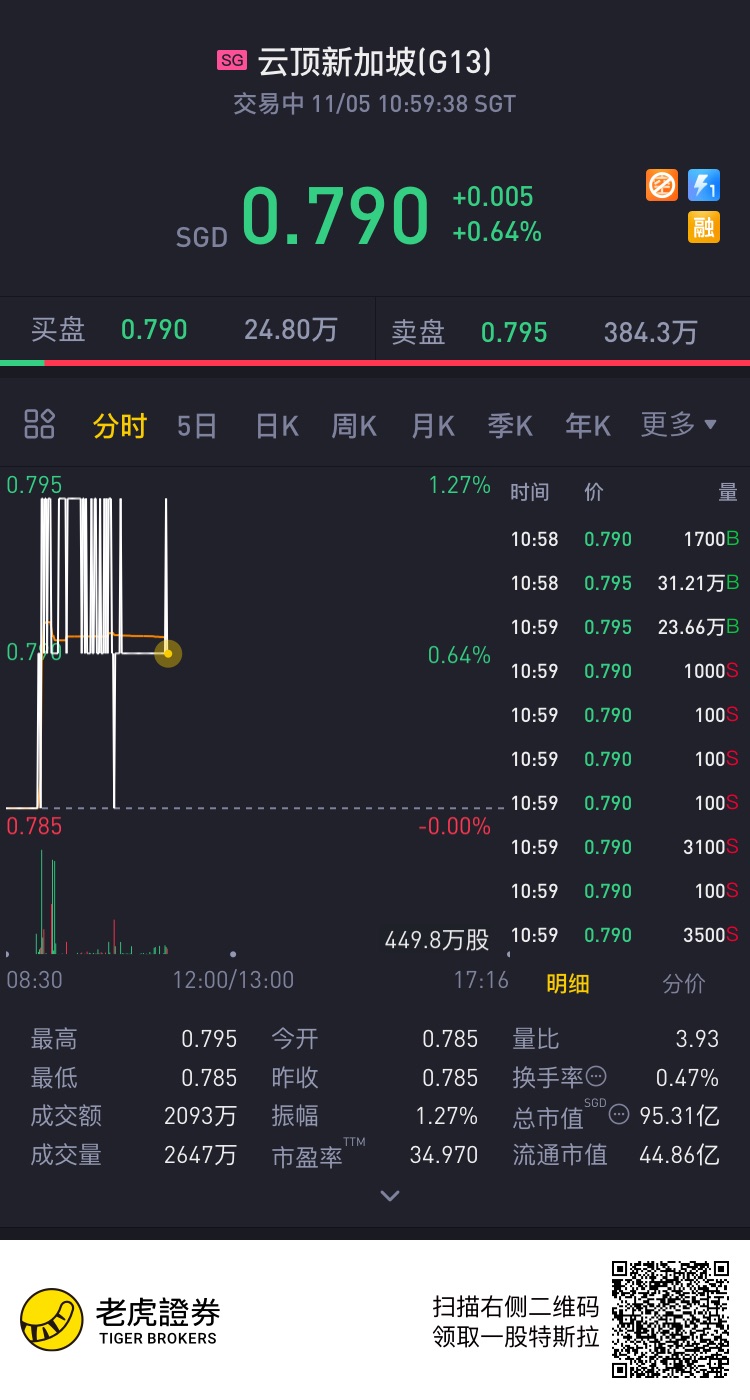Tap the 10:59 trade of 1000S

625,671
